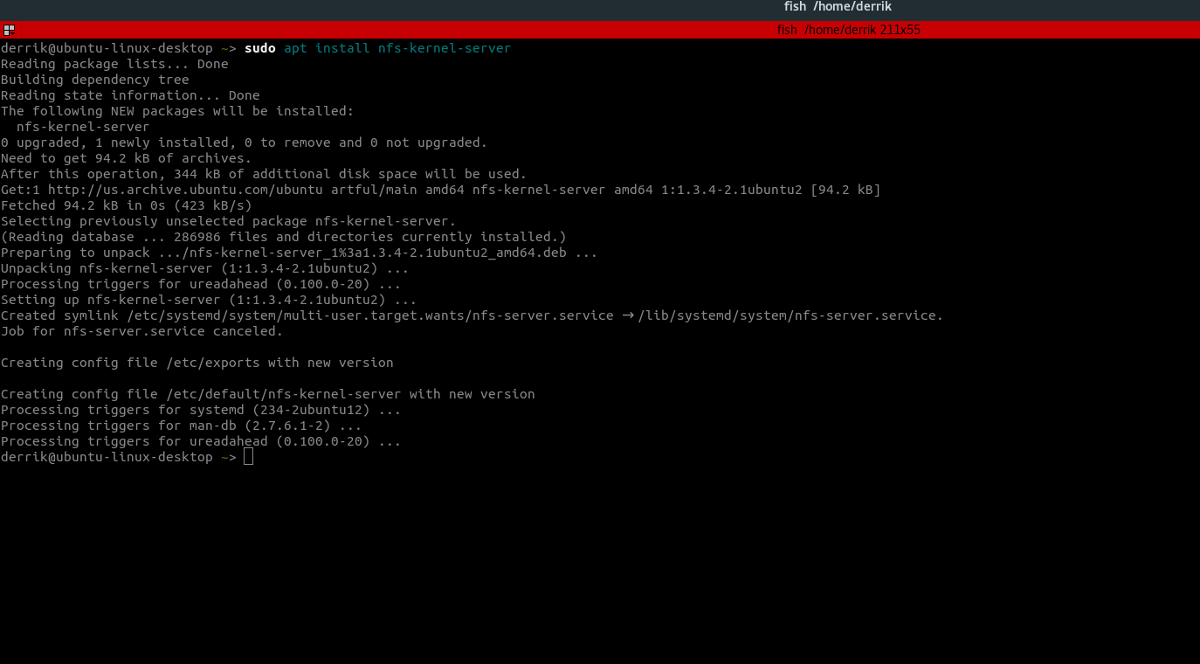Click 'Setting up nfs-kernel-server (1:1.3.4-2.1ubuntu2) ...'

click(x=209, y=300)
